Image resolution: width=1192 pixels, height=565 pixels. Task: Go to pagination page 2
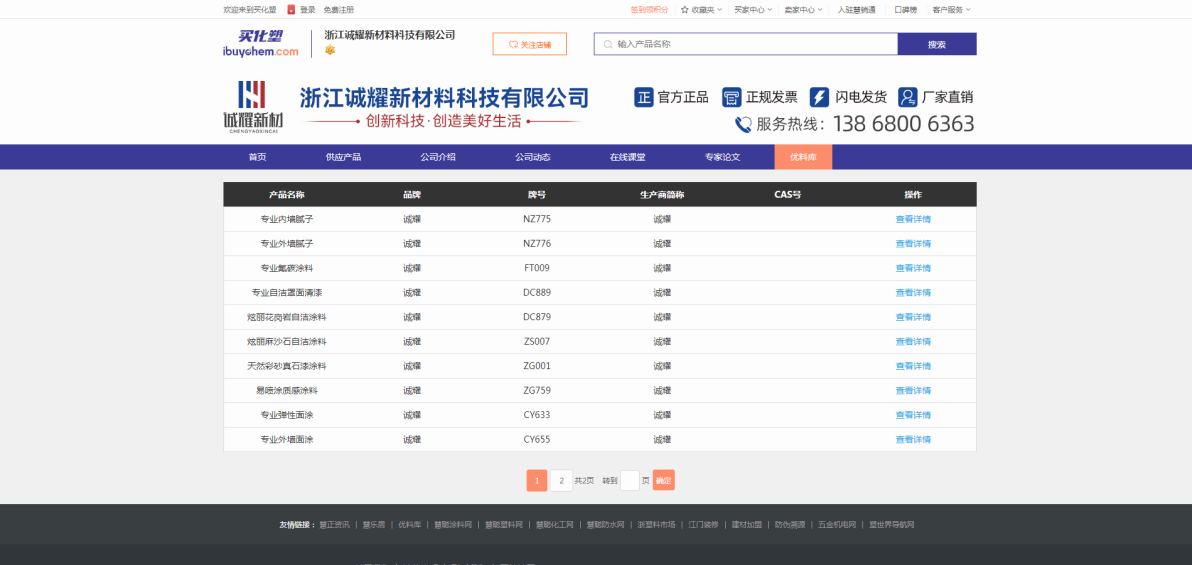pyautogui.click(x=561, y=481)
